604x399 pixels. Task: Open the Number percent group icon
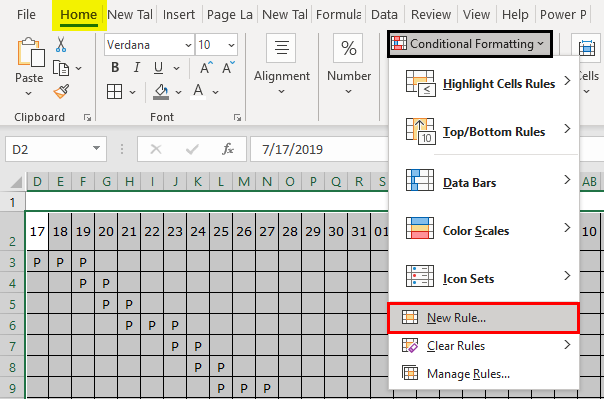348,48
